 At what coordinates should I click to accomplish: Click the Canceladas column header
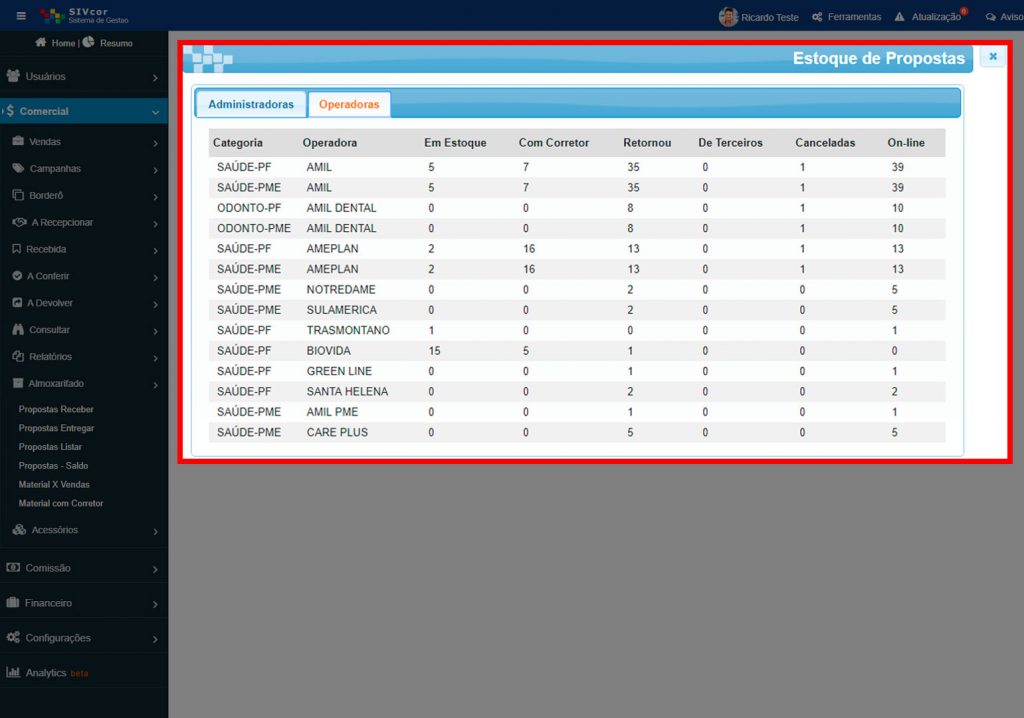click(x=825, y=142)
